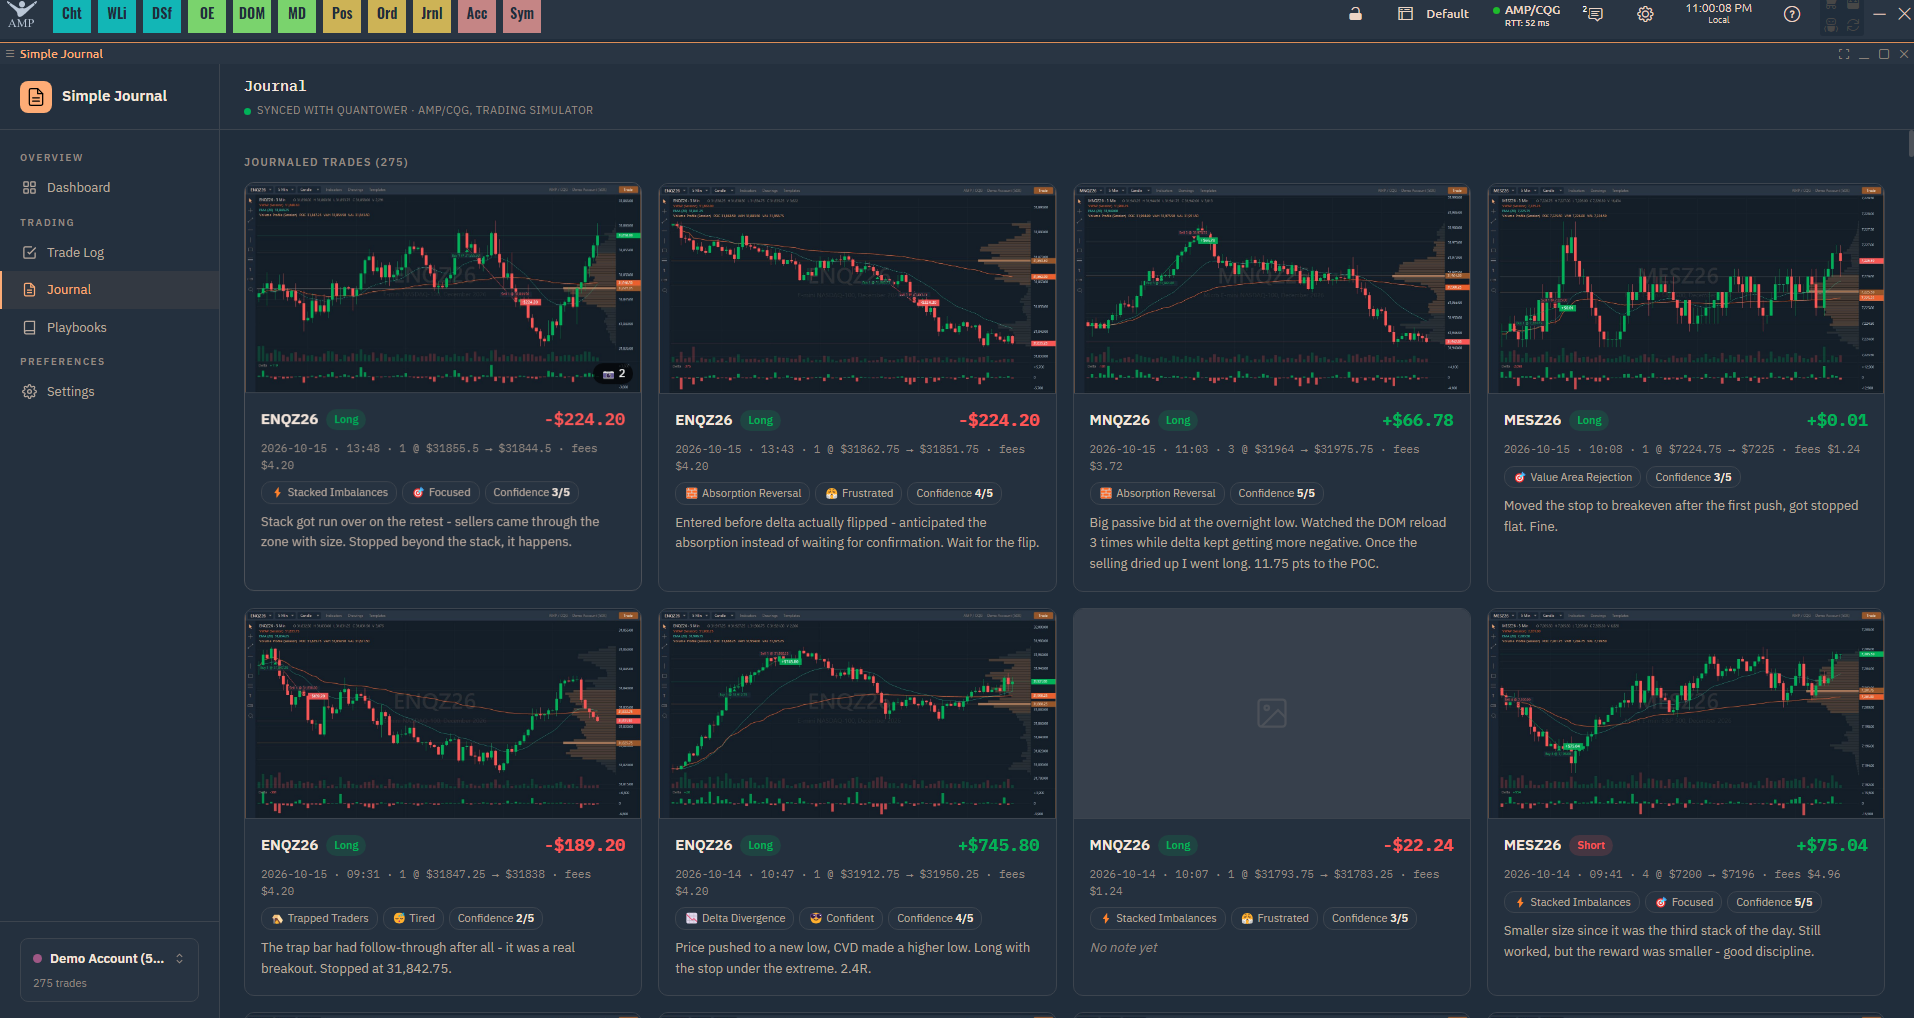This screenshot has height=1018, width=1914.
Task: Select the Journal sidebar item
Action: point(110,290)
